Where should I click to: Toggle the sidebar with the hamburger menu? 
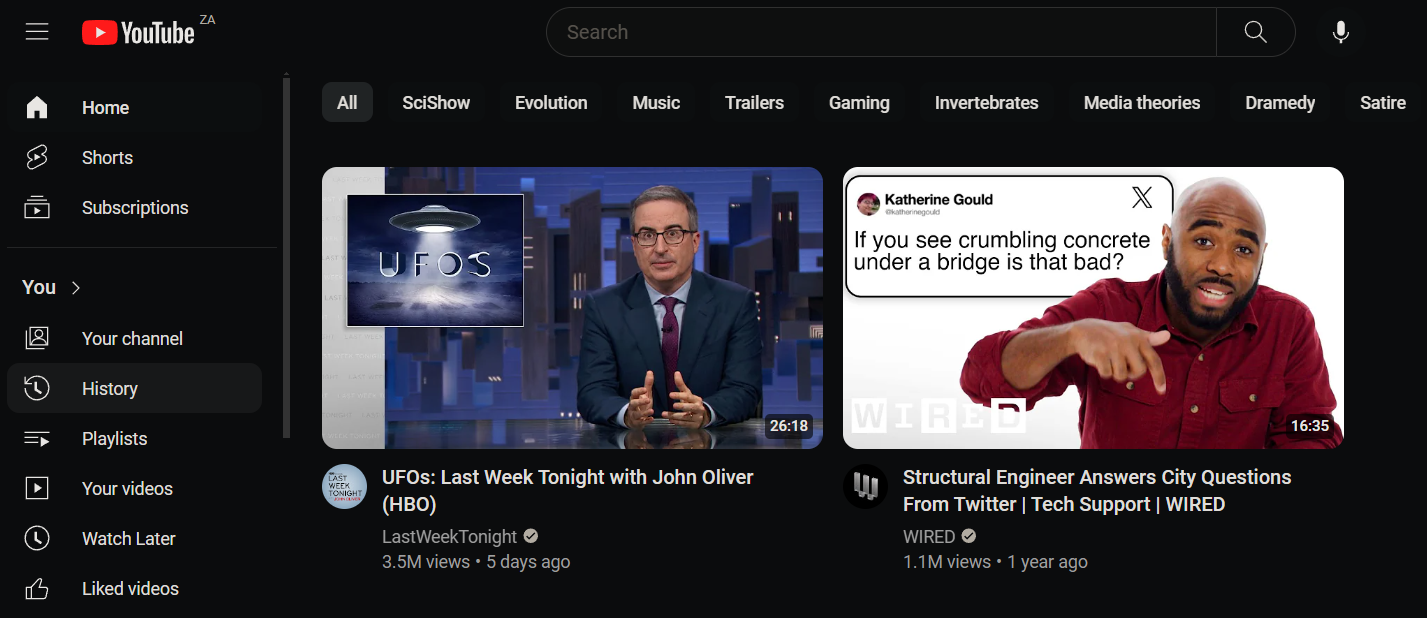click(x=37, y=31)
